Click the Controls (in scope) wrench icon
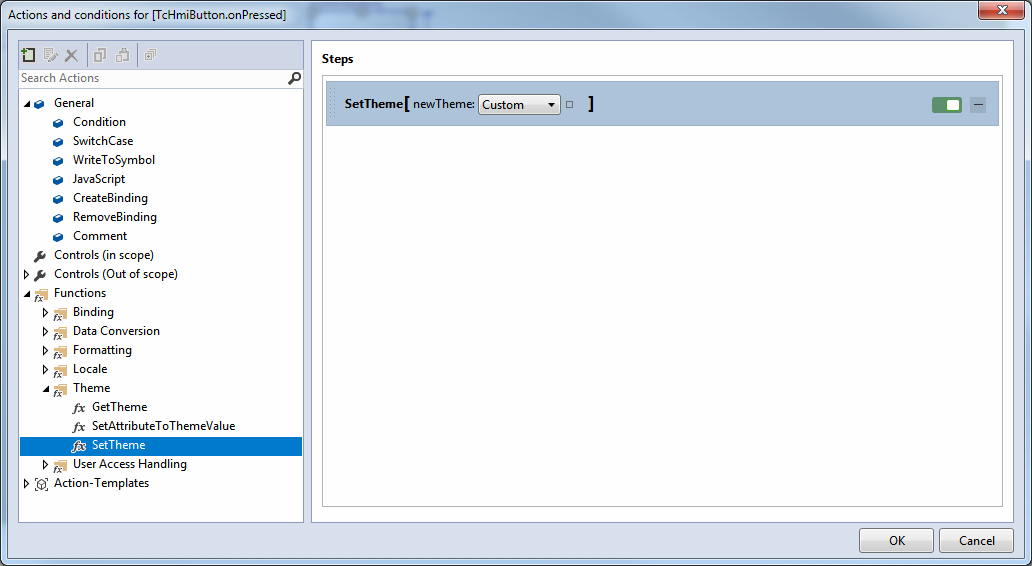Screen dimensions: 1032x566 click(39, 256)
